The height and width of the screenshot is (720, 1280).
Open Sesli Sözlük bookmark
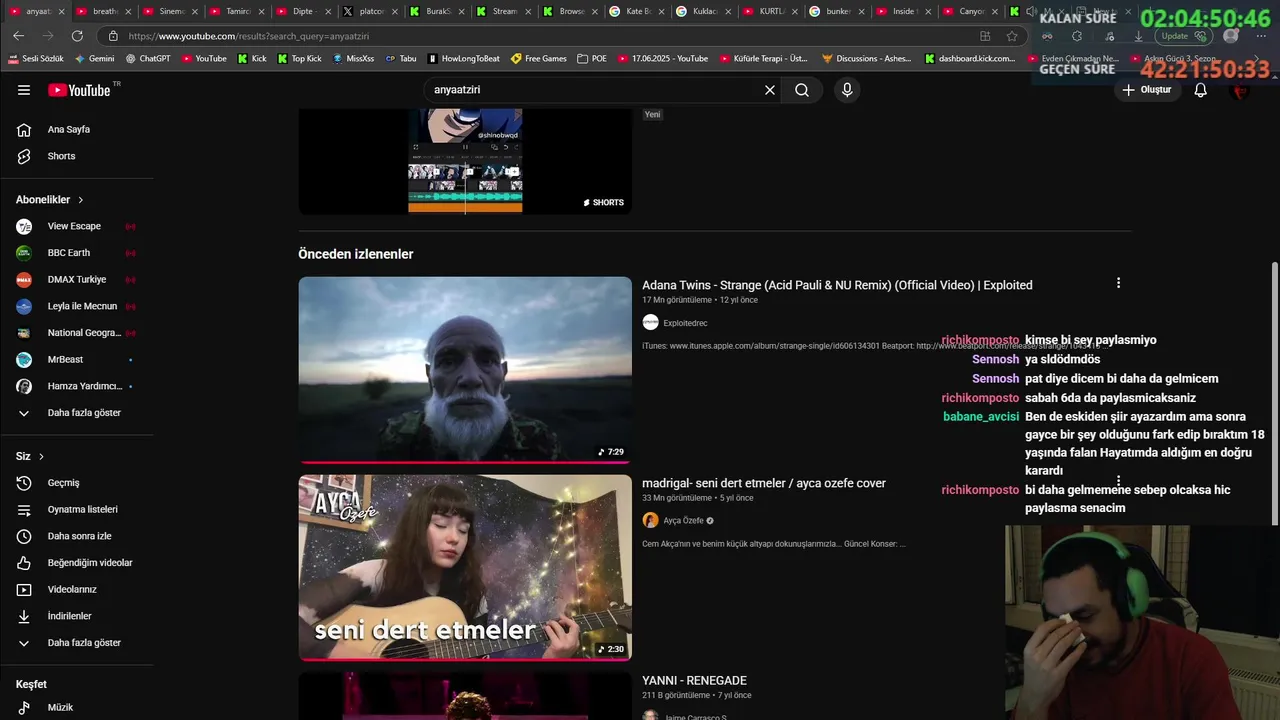click(36, 58)
